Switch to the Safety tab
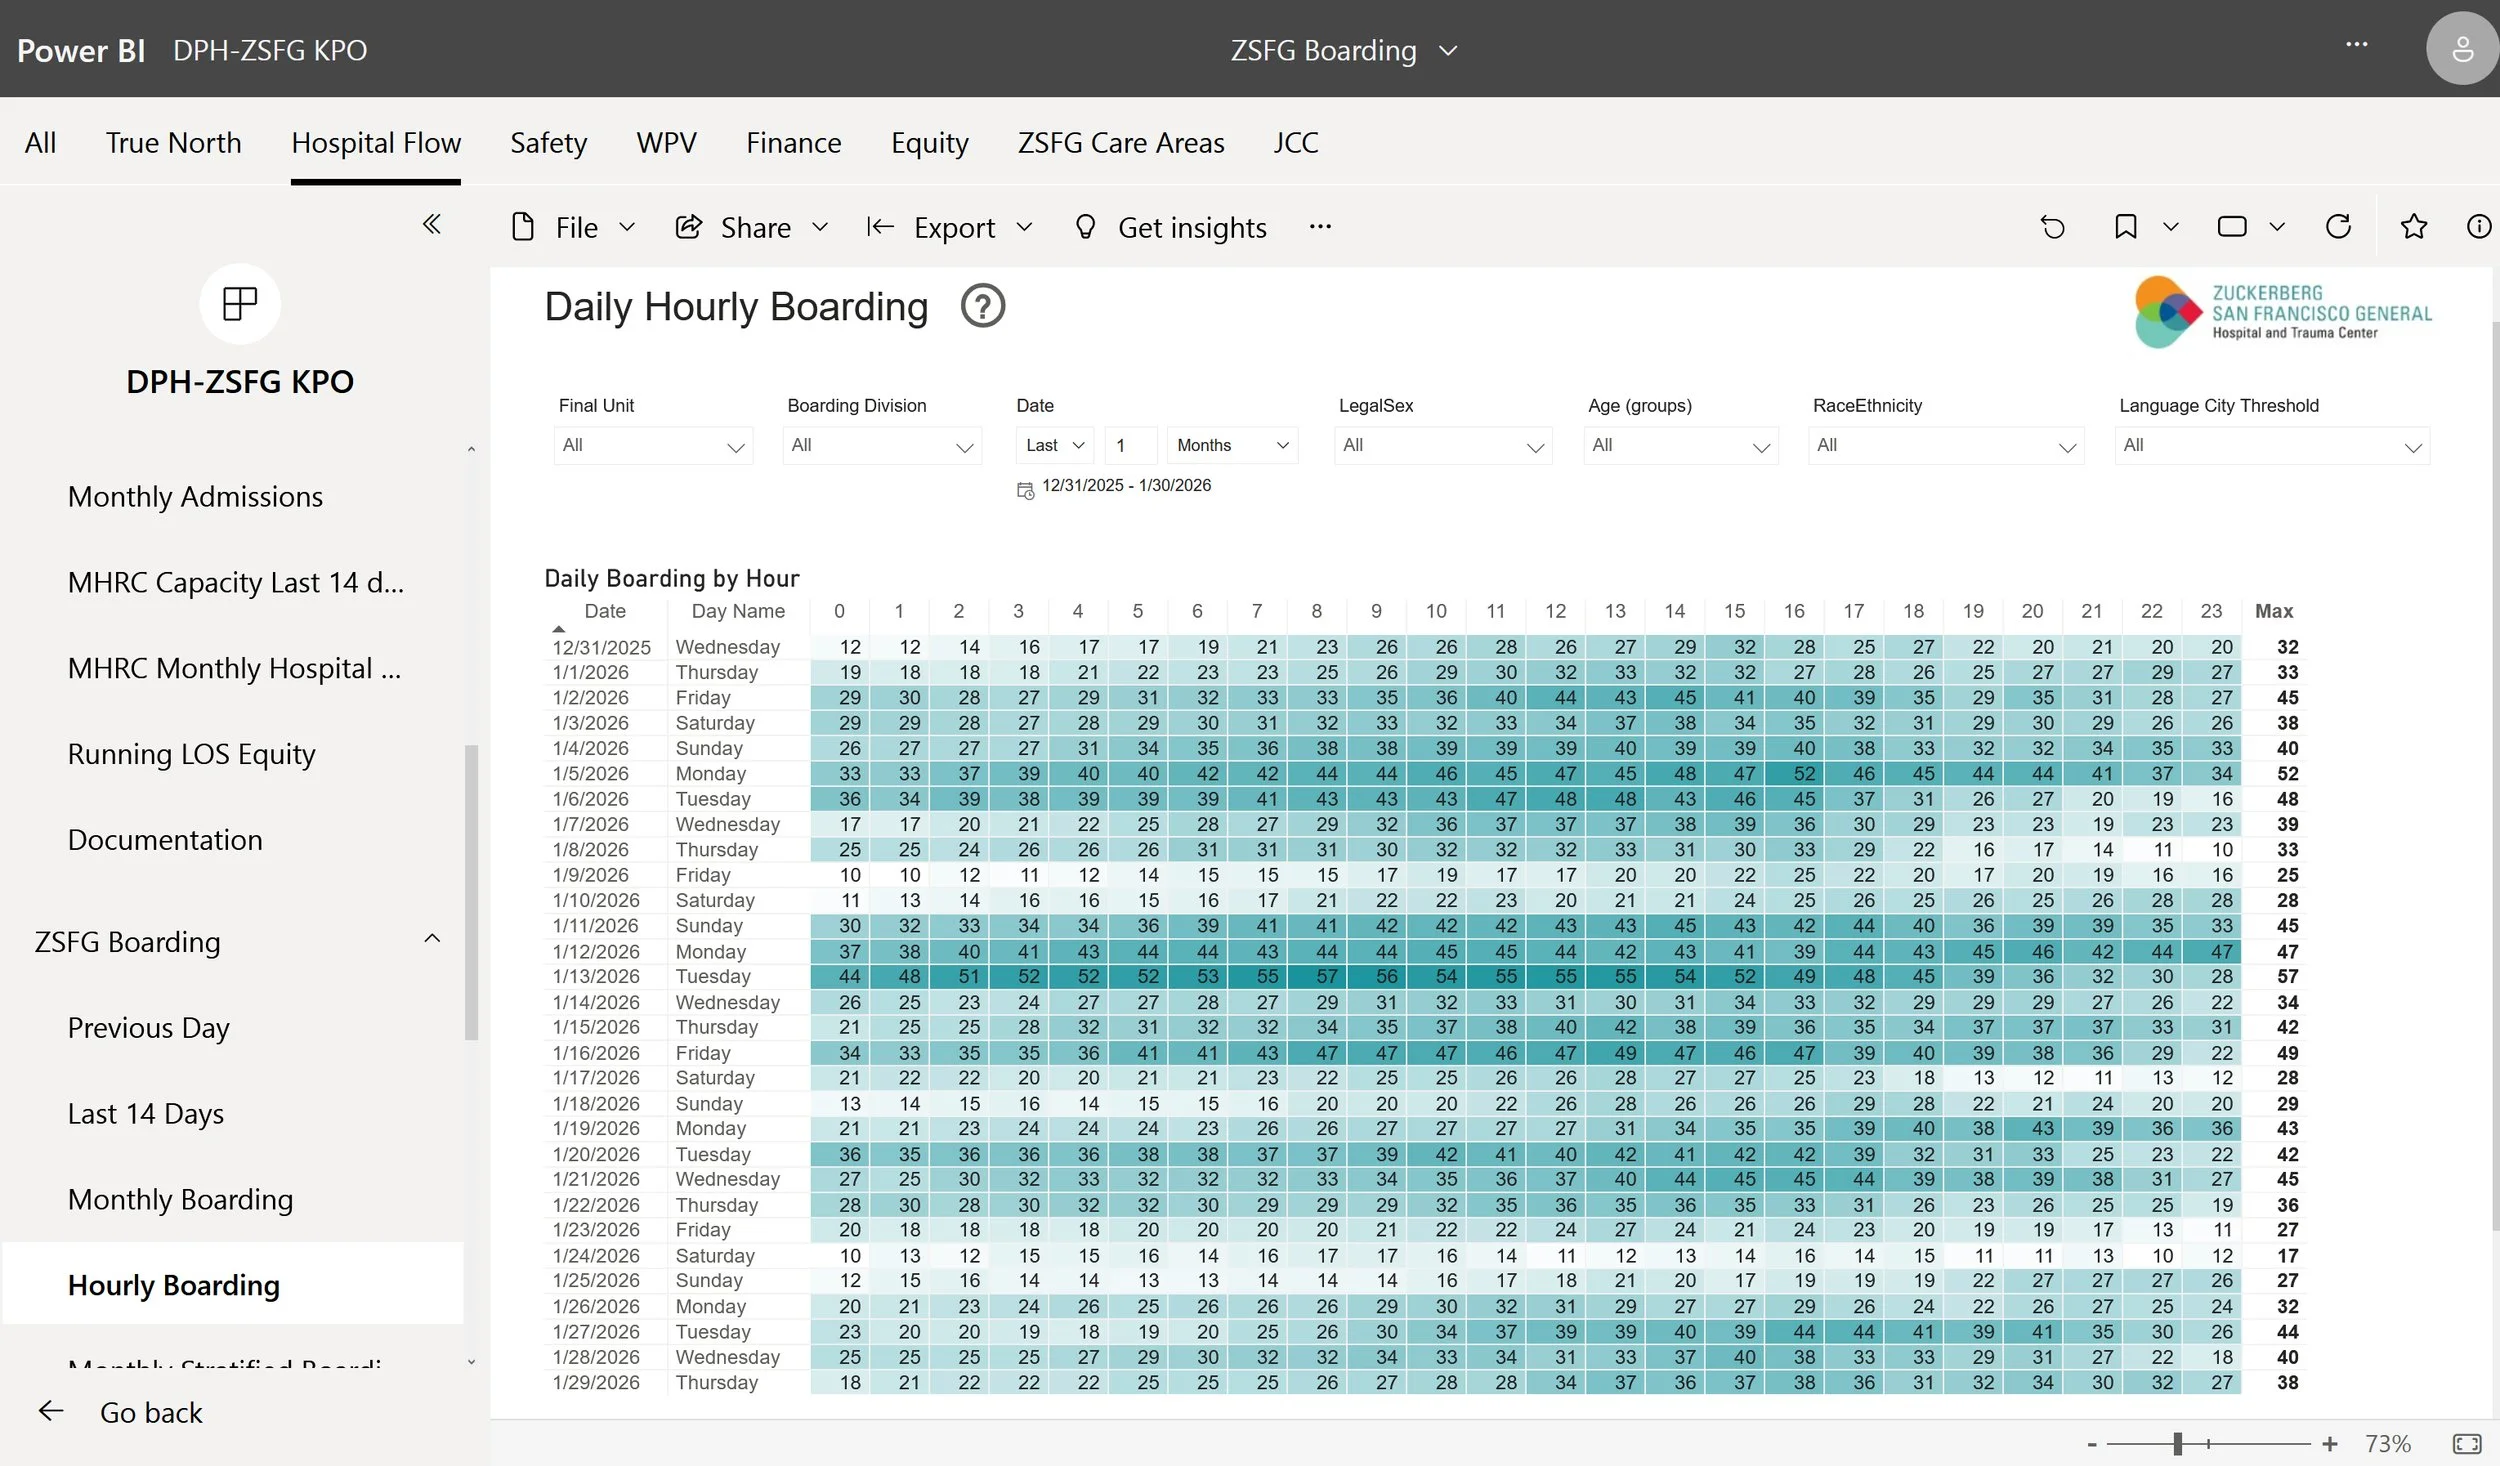The height and width of the screenshot is (1466, 2500). 548,142
